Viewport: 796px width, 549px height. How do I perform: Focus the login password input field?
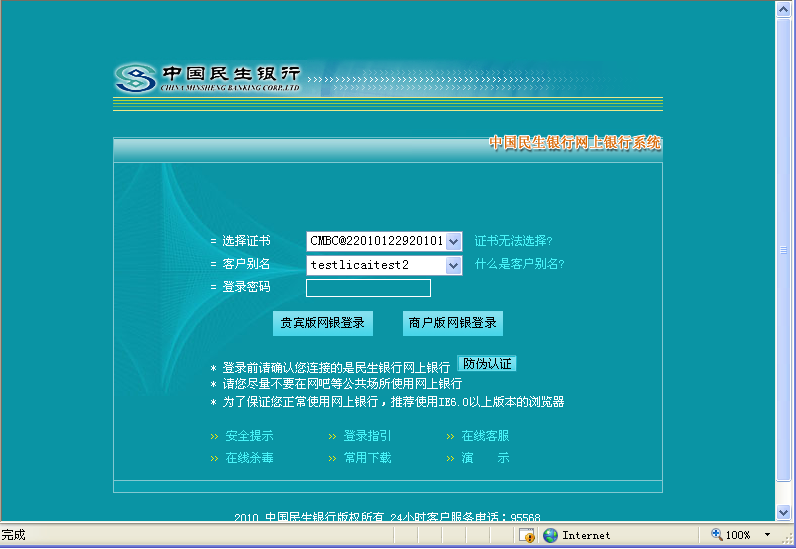tap(369, 288)
